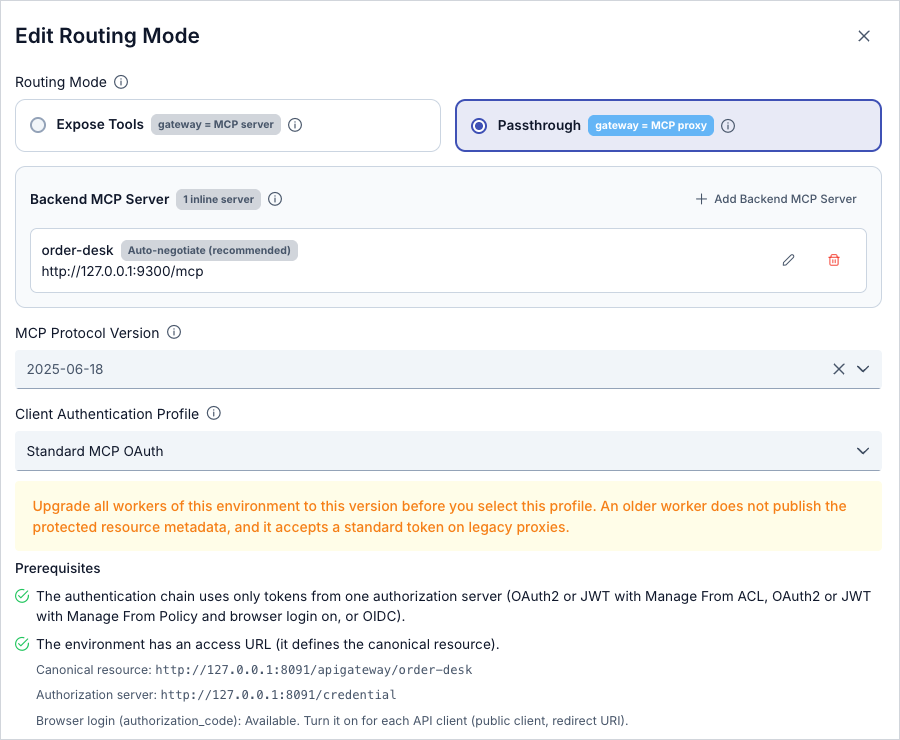900x740 pixels.
Task: Open info icon next to Passthrough
Action: tap(728, 126)
